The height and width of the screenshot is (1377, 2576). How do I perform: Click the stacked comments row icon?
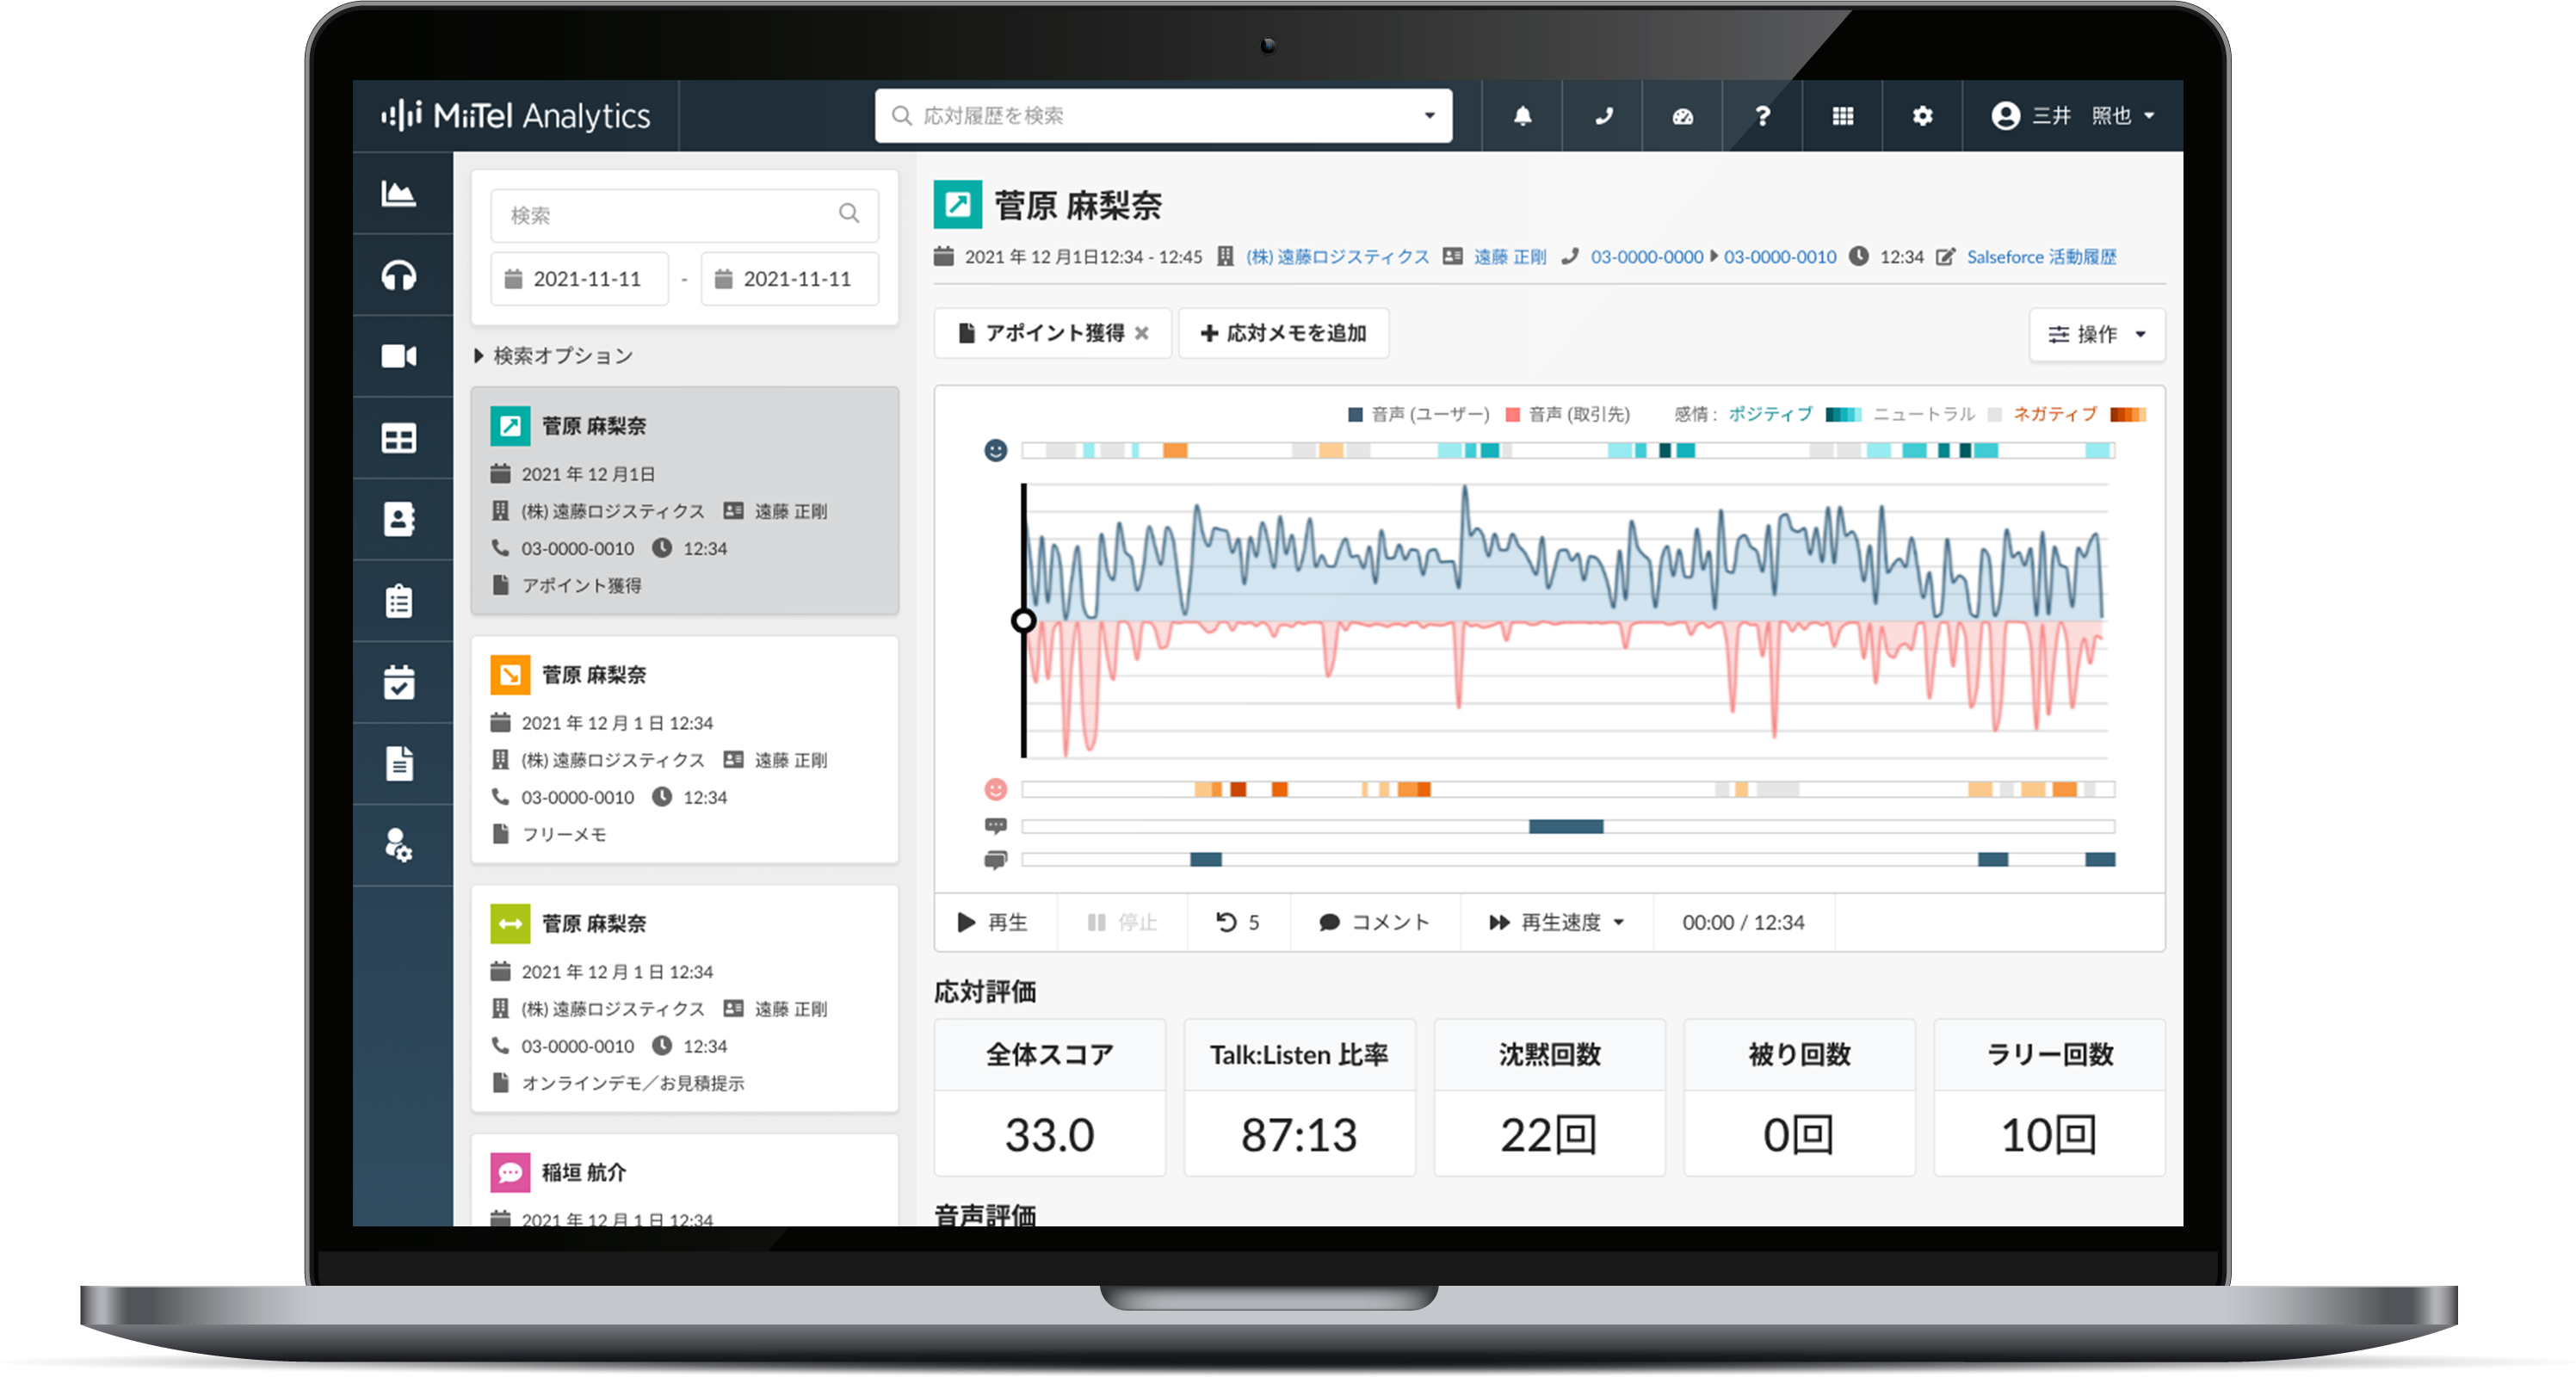click(996, 859)
